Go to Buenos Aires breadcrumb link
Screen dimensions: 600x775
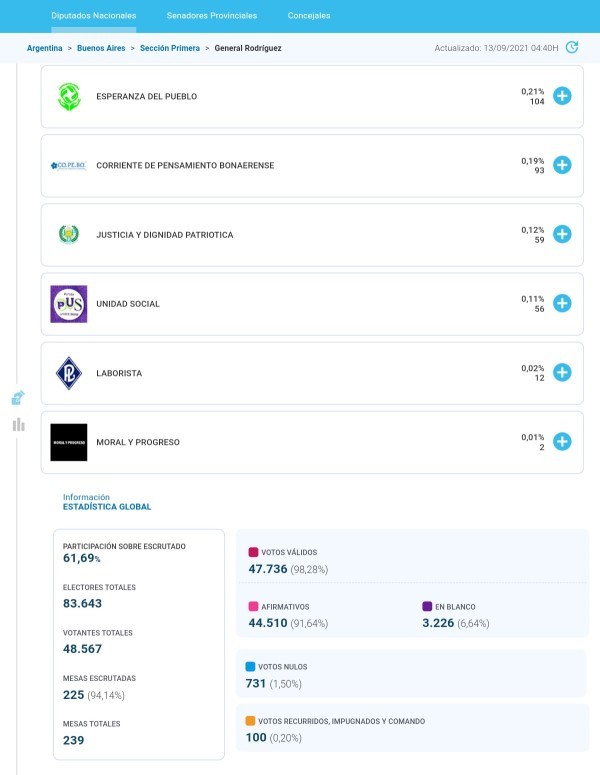point(101,48)
